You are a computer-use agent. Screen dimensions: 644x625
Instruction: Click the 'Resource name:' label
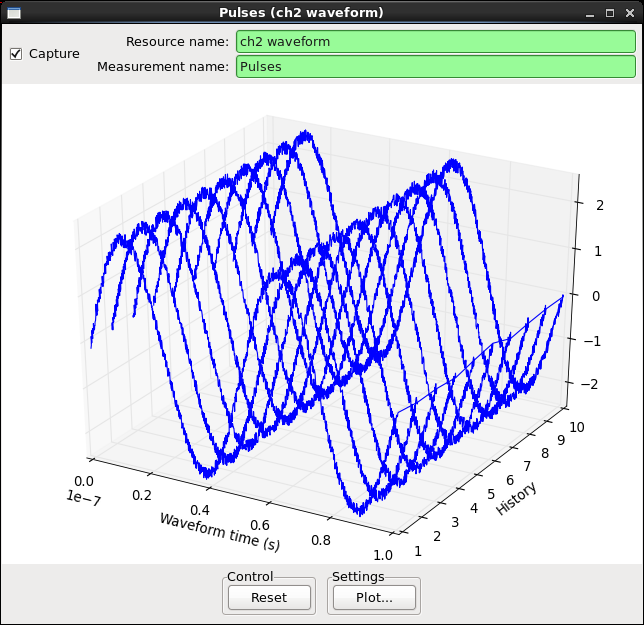click(177, 41)
